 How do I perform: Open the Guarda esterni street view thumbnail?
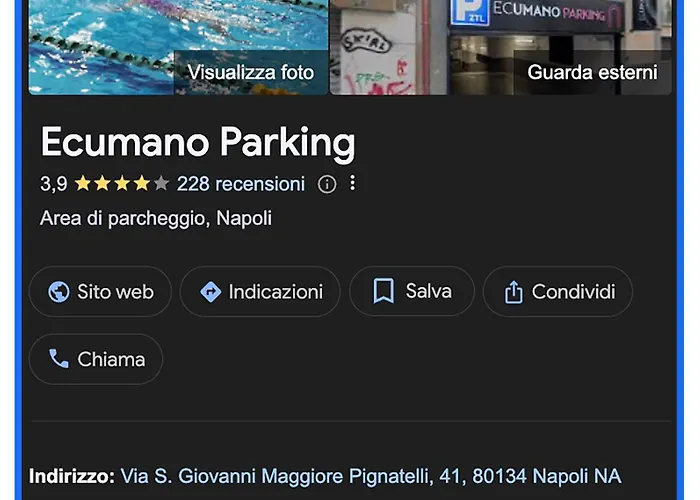(x=501, y=47)
